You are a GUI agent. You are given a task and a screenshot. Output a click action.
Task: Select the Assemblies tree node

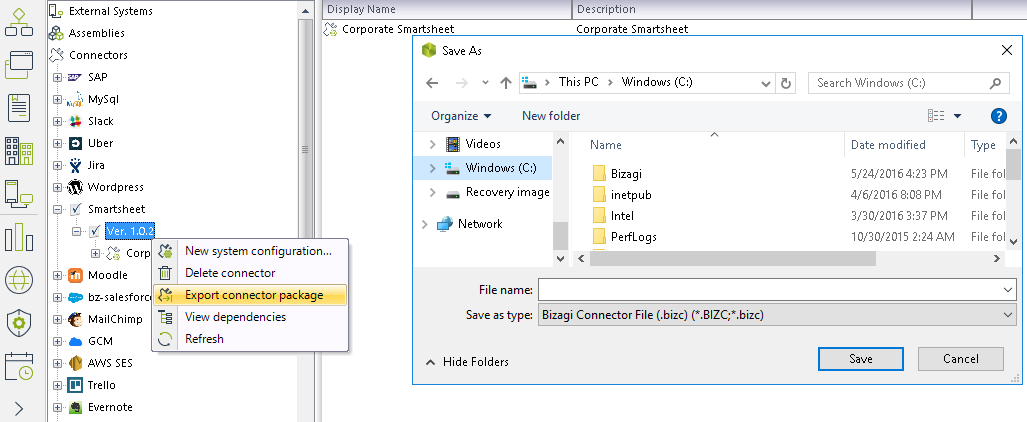(x=96, y=33)
